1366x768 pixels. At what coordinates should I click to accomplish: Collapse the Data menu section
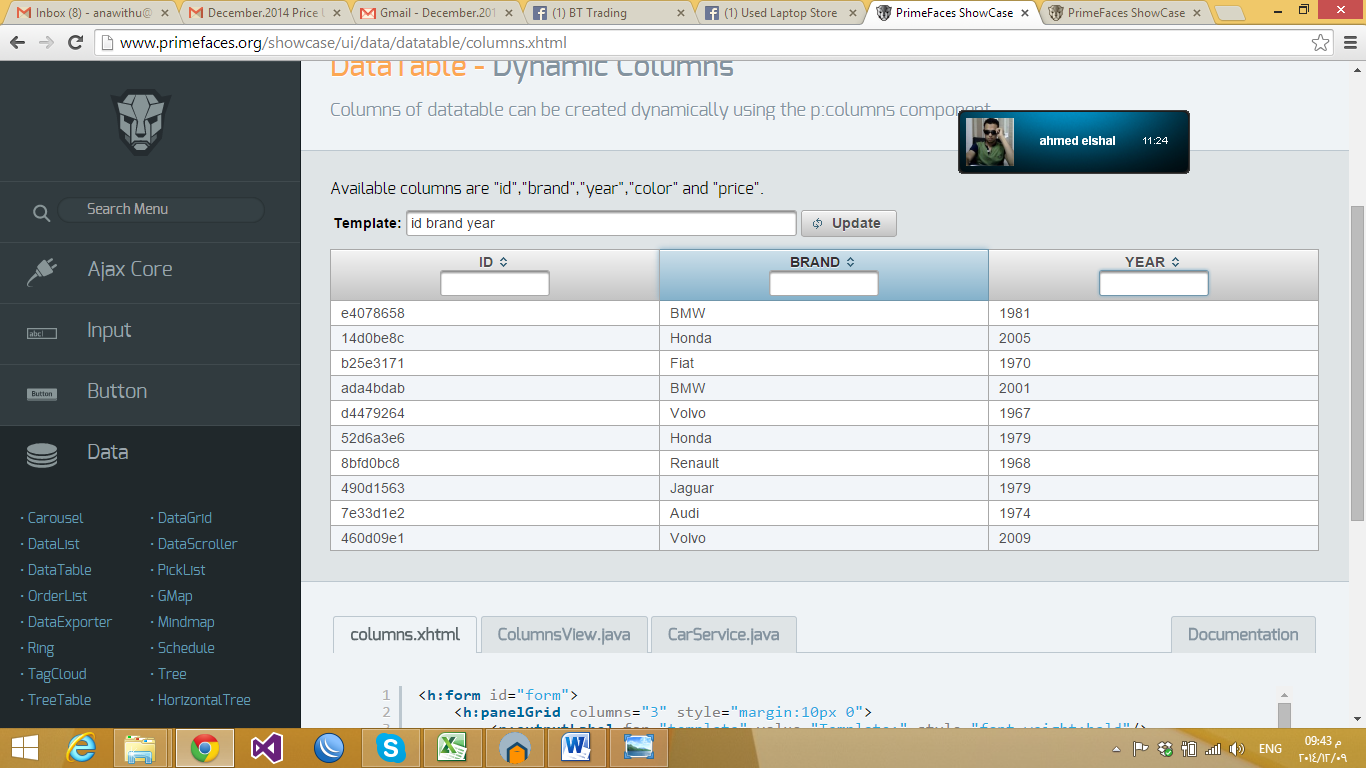(107, 452)
